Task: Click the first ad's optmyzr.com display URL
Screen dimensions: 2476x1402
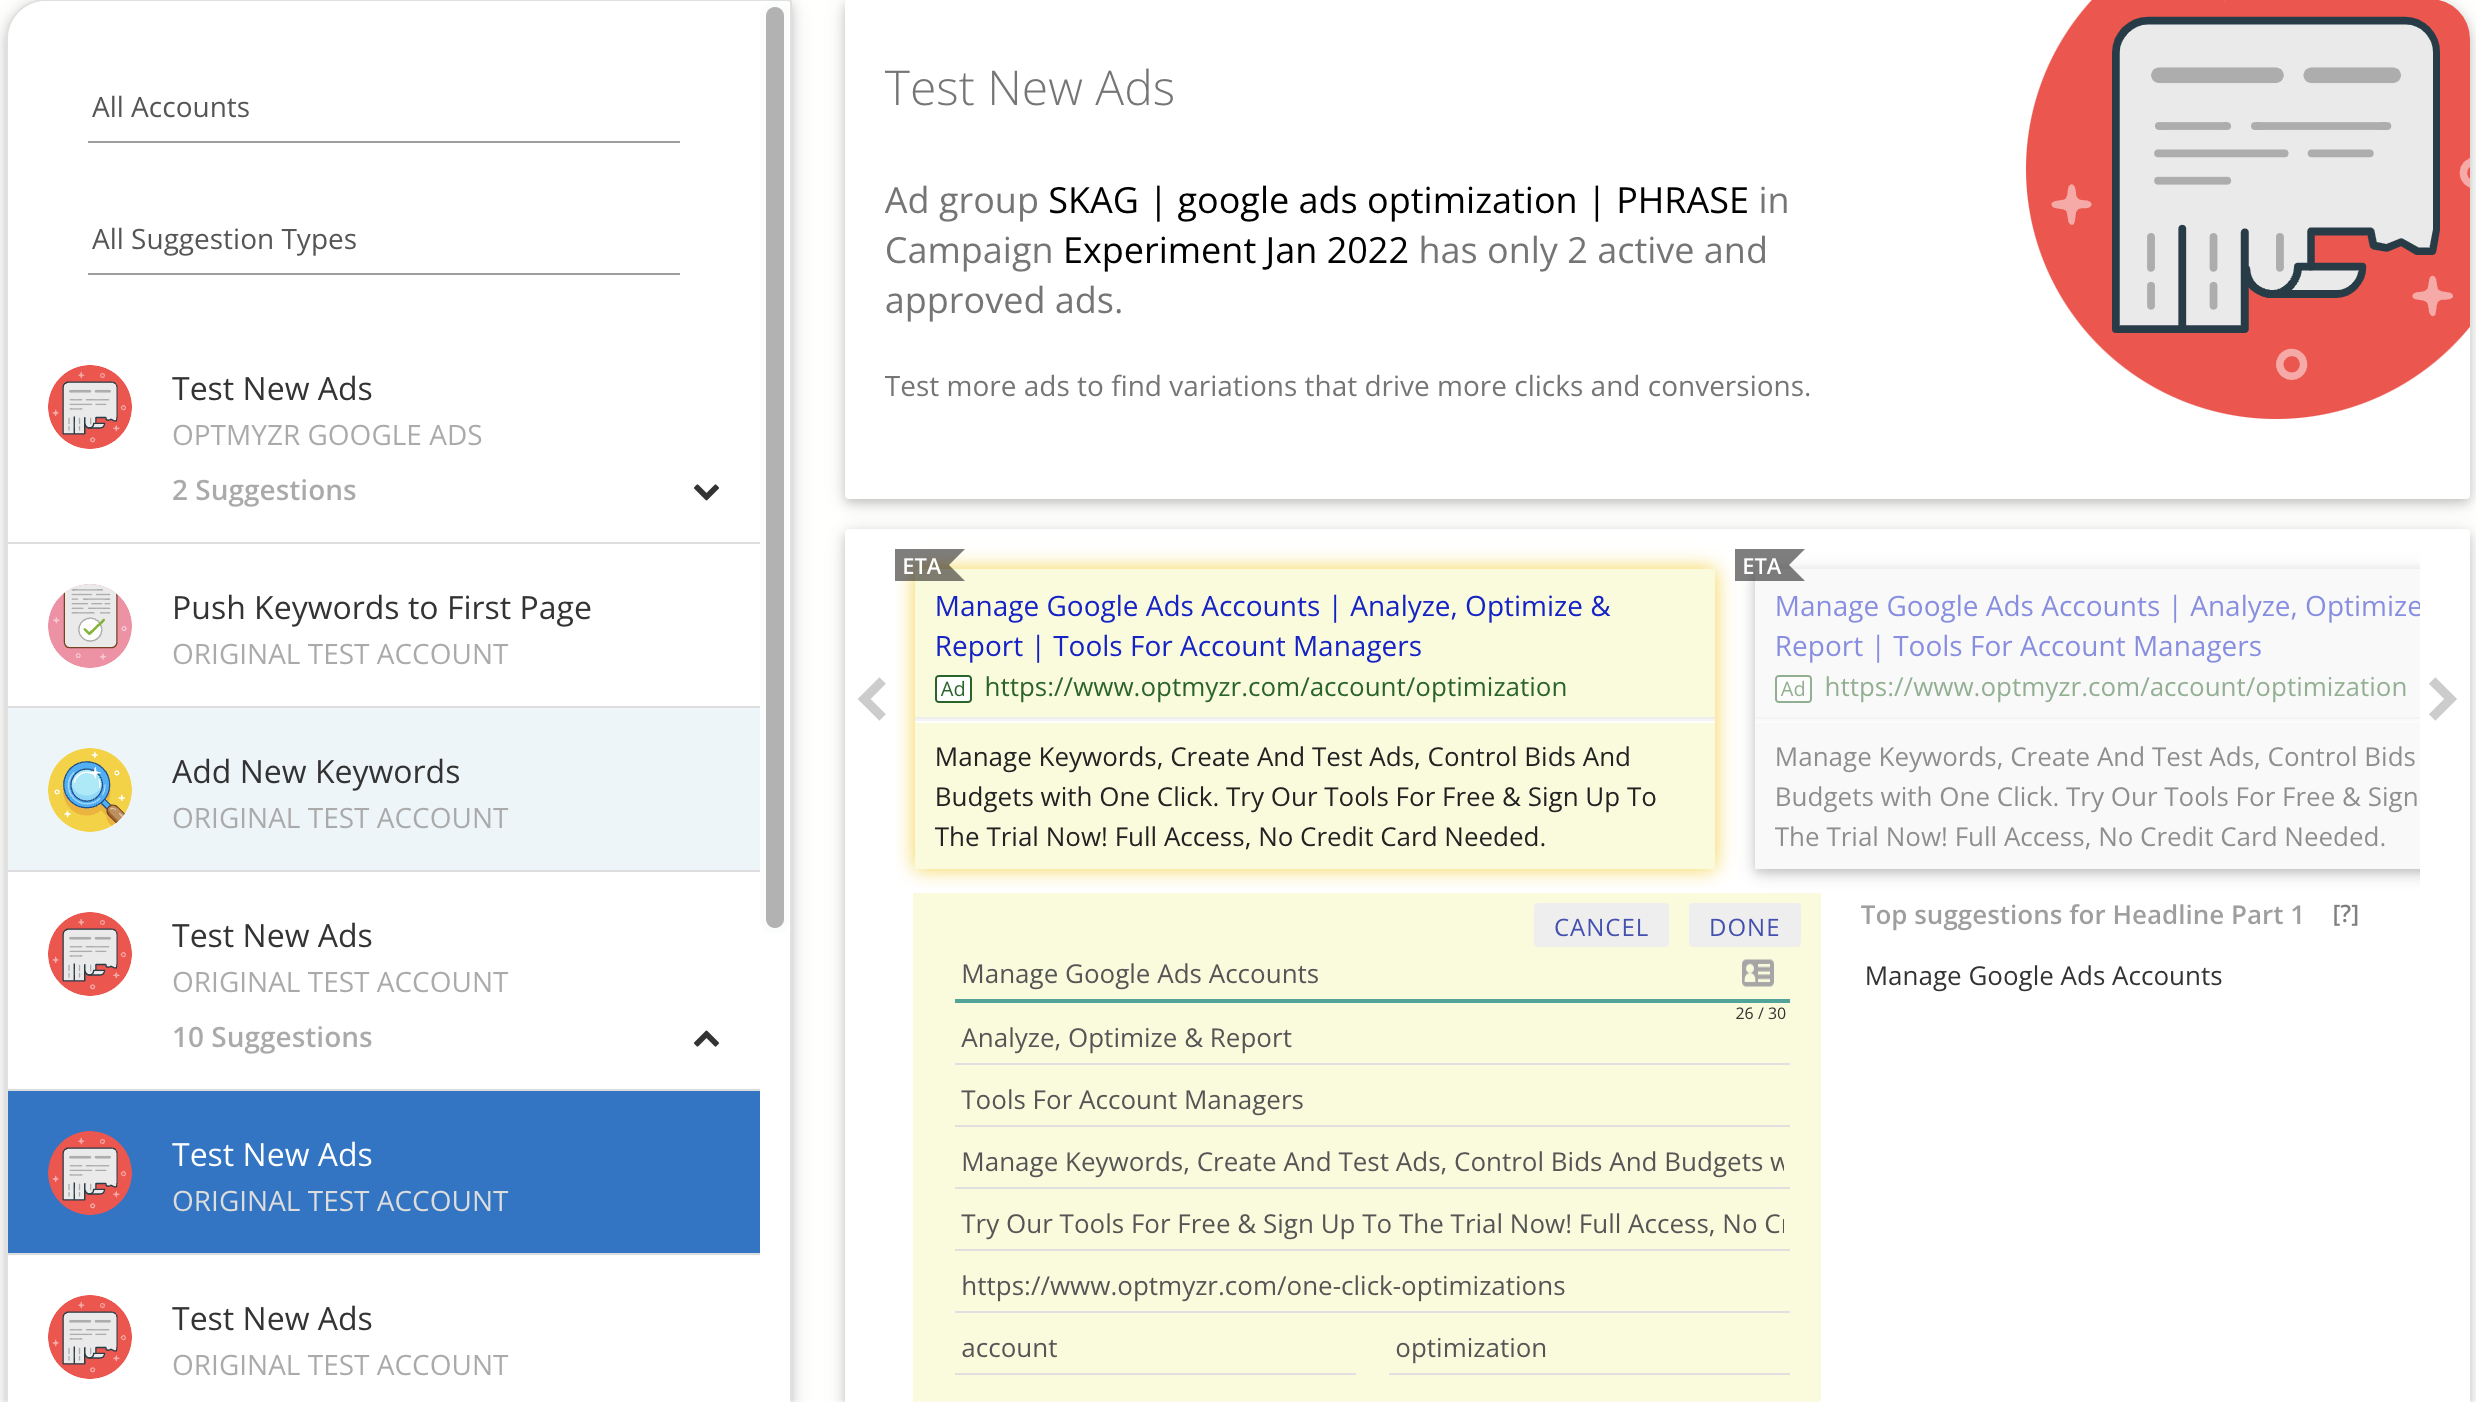Action: click(x=1275, y=687)
